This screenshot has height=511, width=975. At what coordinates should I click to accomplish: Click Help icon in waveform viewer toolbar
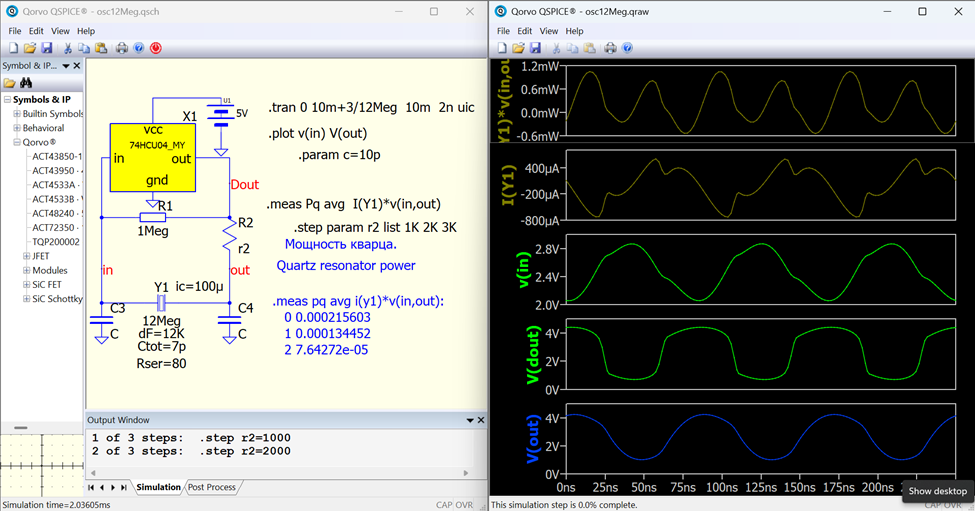[627, 48]
